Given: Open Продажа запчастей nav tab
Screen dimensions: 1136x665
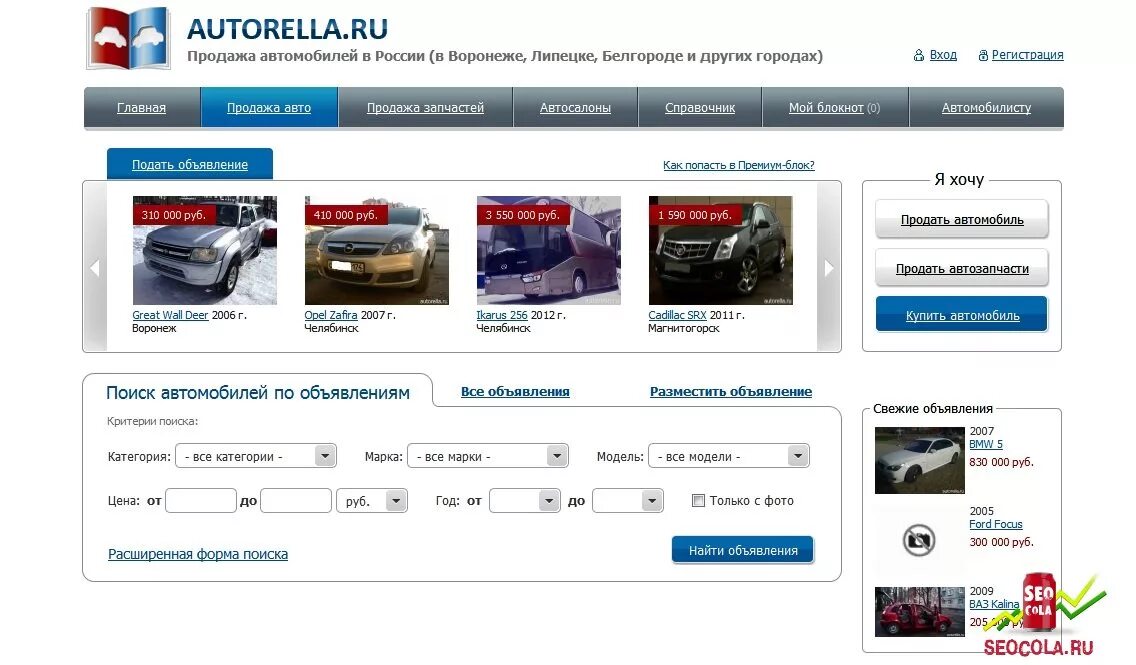Looking at the screenshot, I should click(425, 107).
